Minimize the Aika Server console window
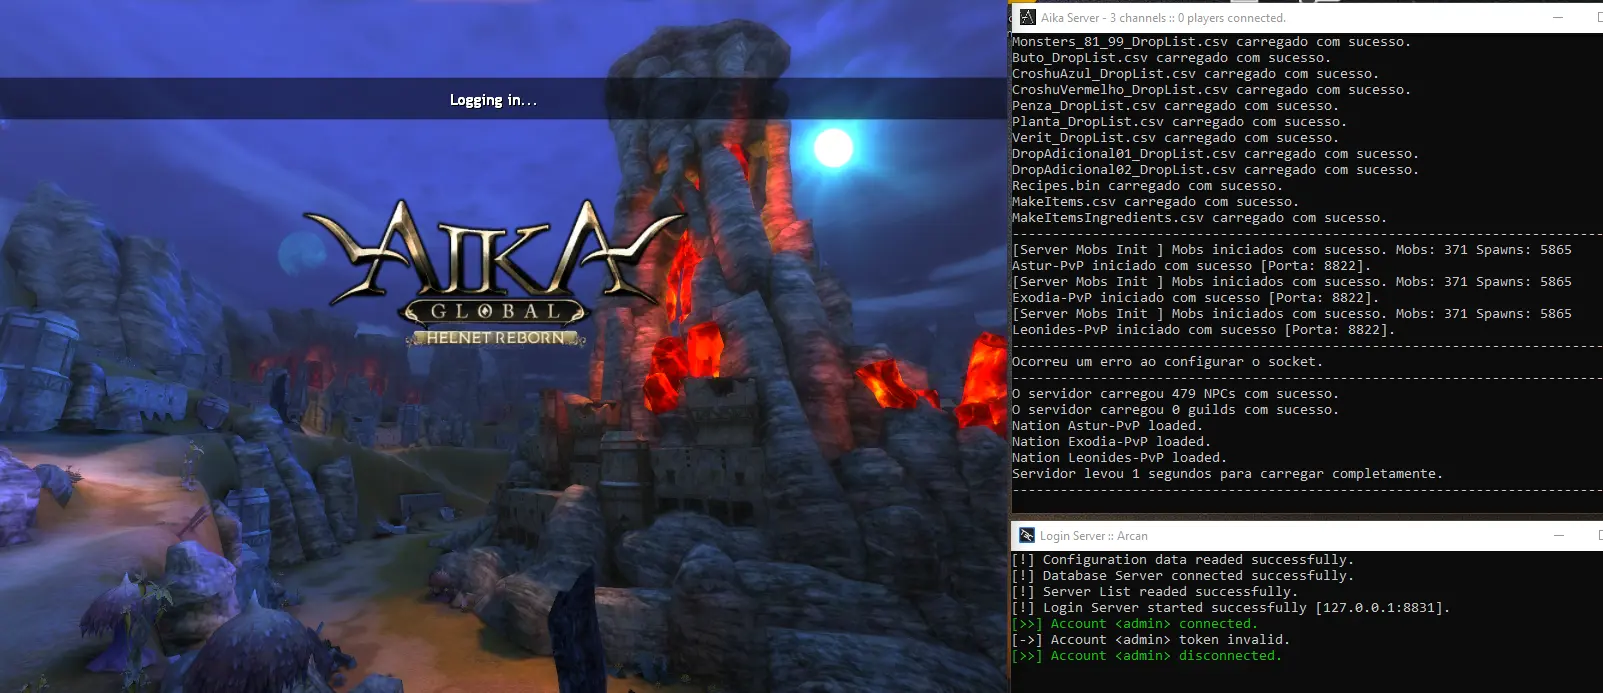 click(1557, 18)
